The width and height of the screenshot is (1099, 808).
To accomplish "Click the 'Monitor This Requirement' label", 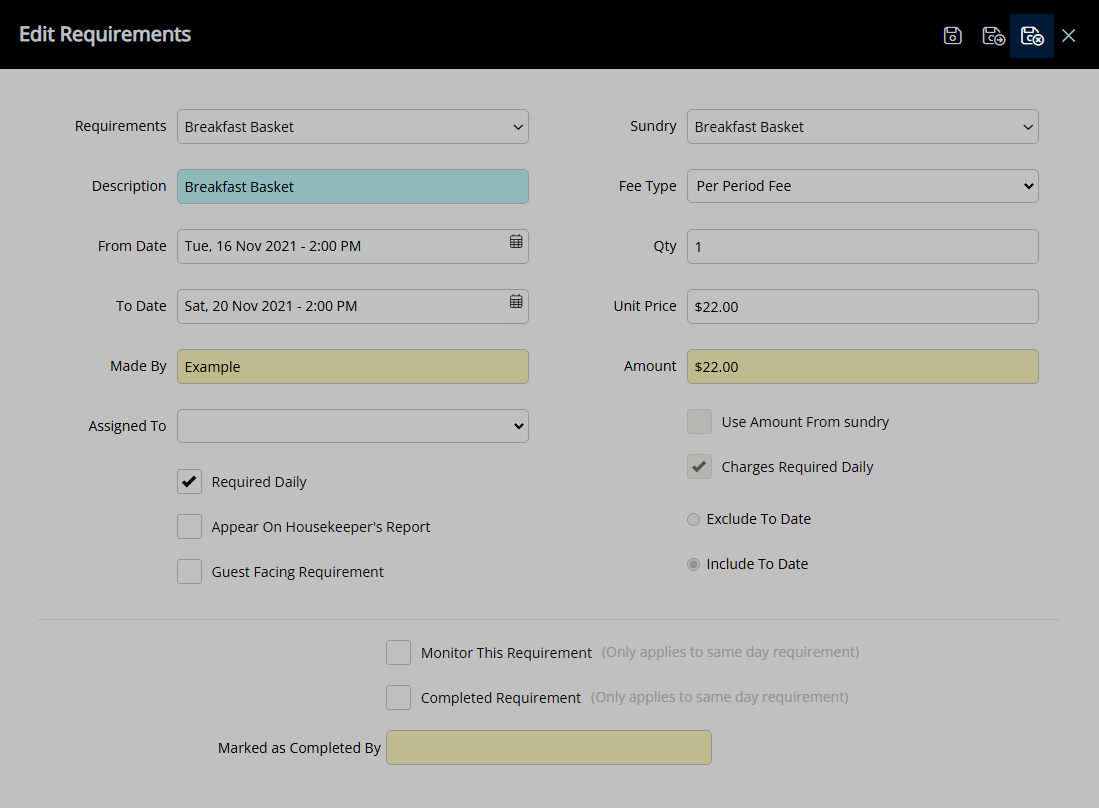I will 506,653.
